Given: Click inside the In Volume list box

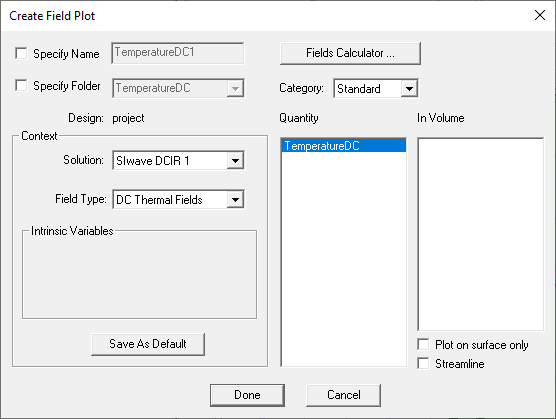Looking at the screenshot, I should (x=480, y=234).
